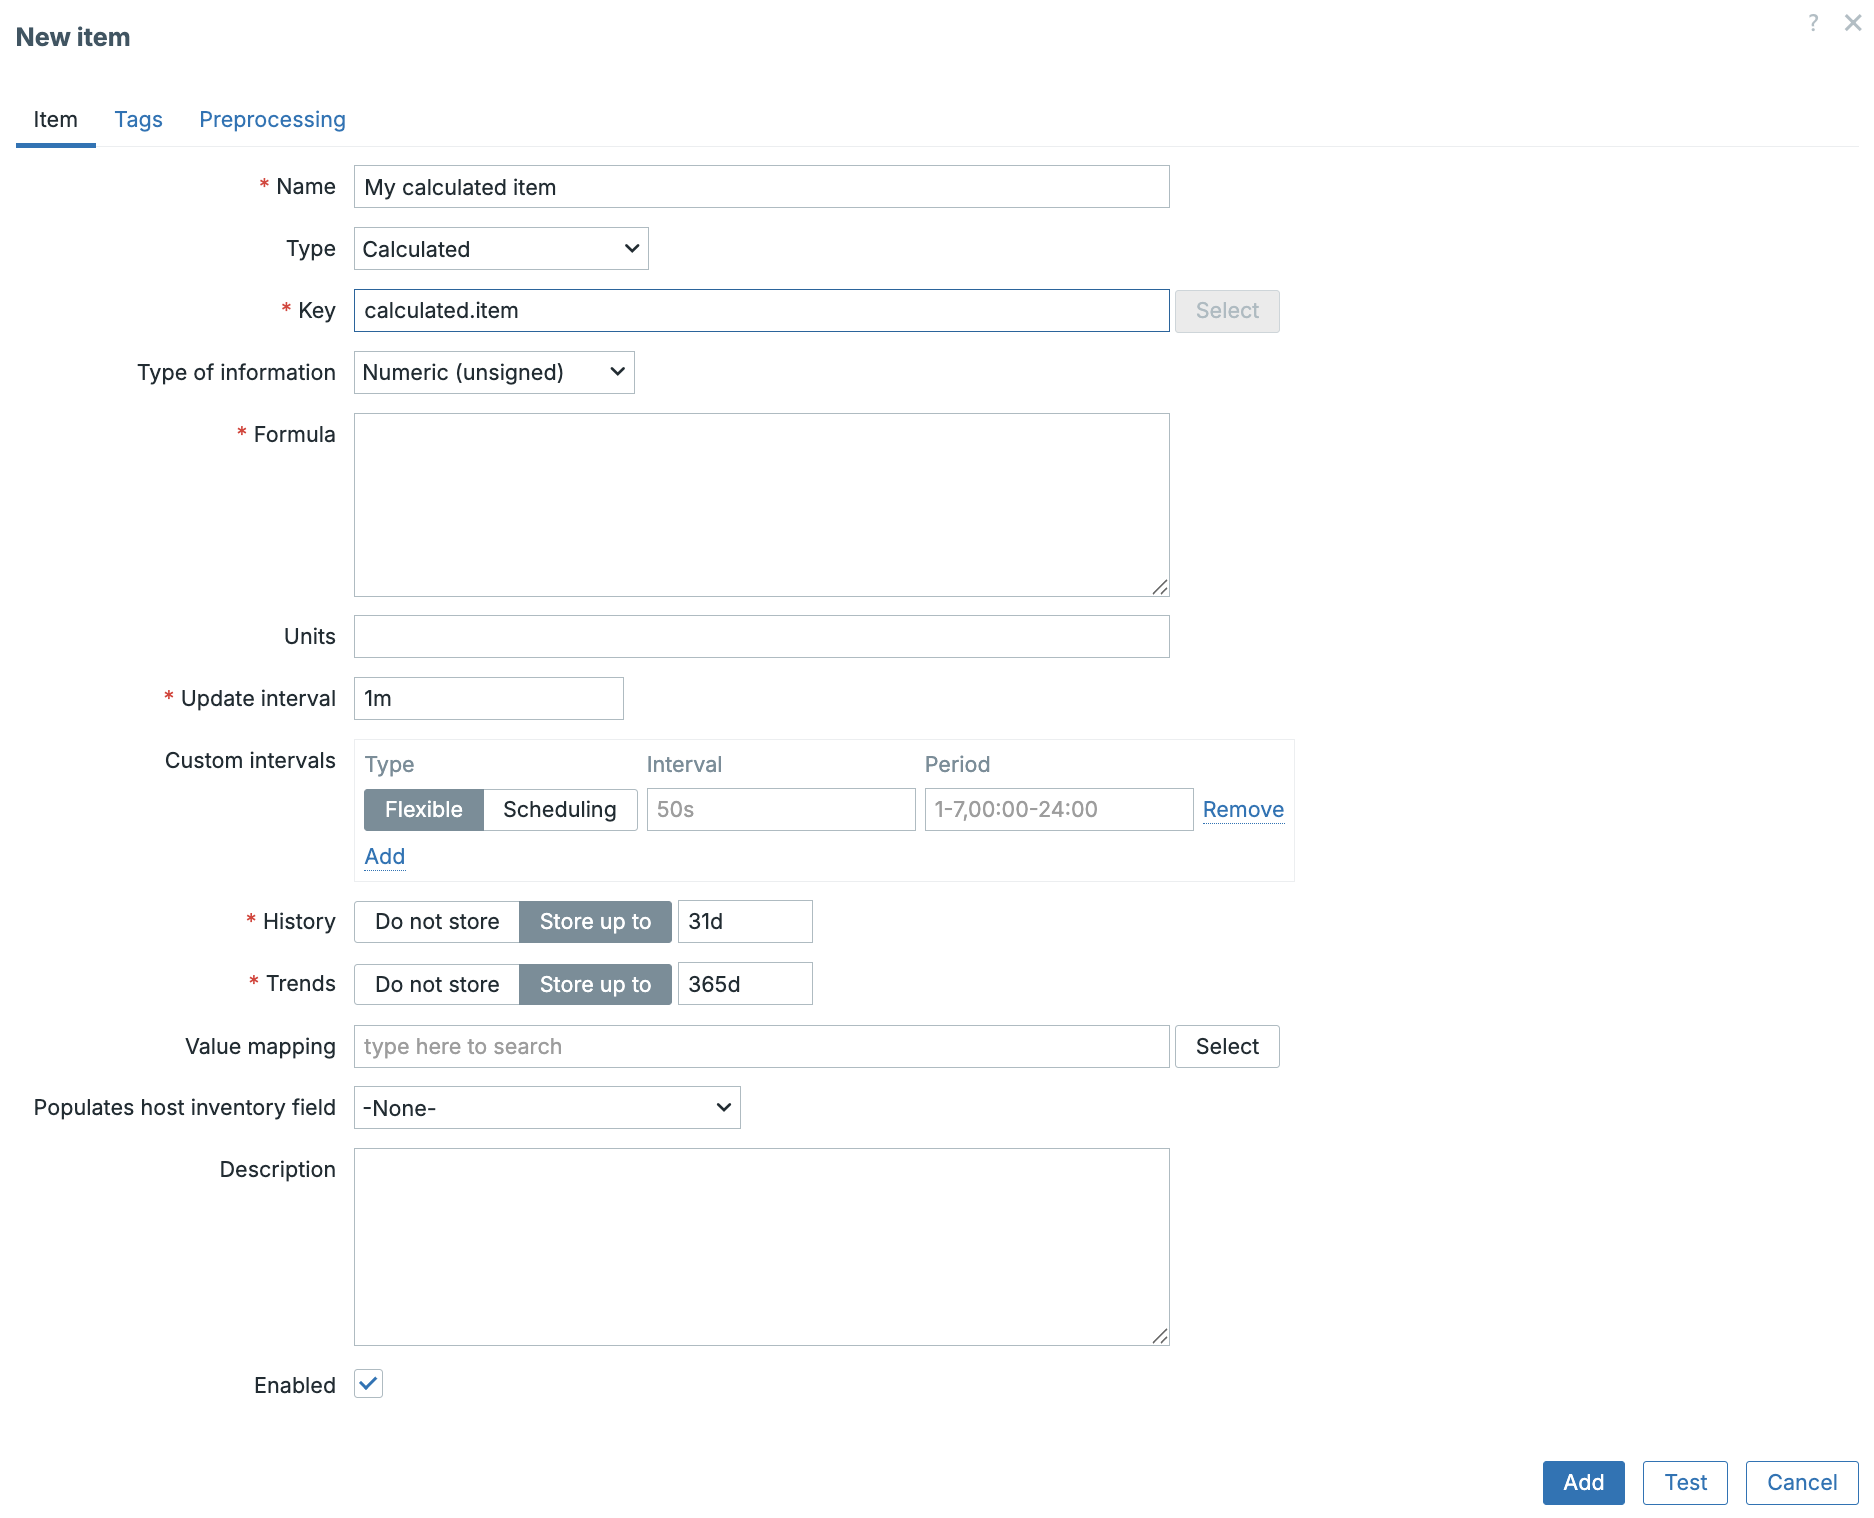This screenshot has height=1518, width=1874.
Task: Set History to Do not store
Action: point(437,922)
